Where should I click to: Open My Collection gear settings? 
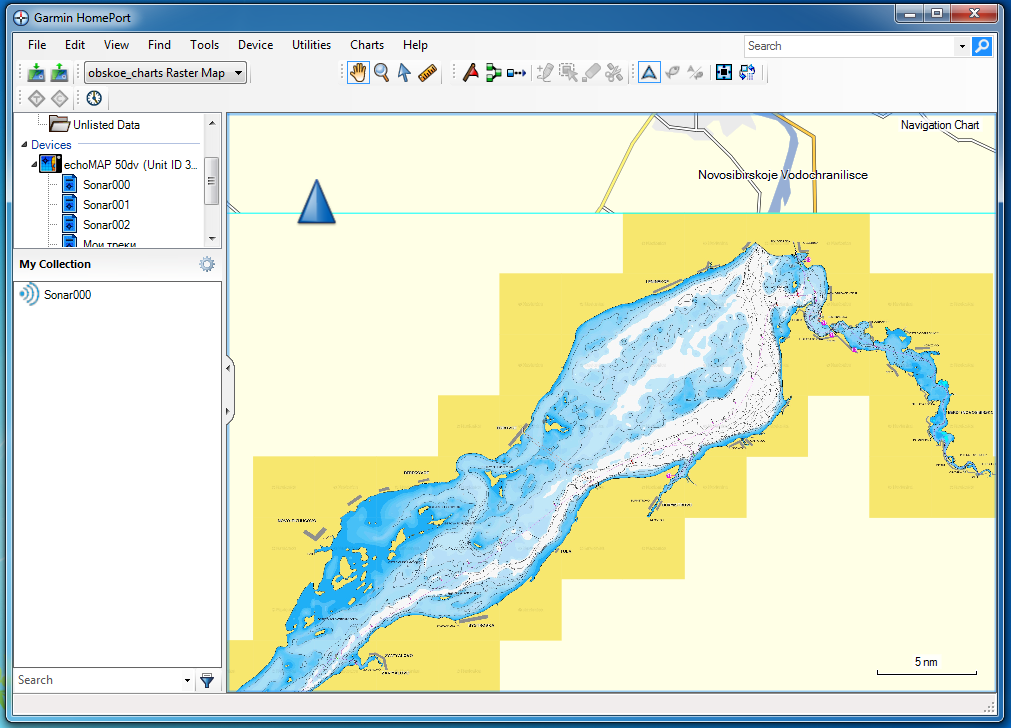point(207,264)
